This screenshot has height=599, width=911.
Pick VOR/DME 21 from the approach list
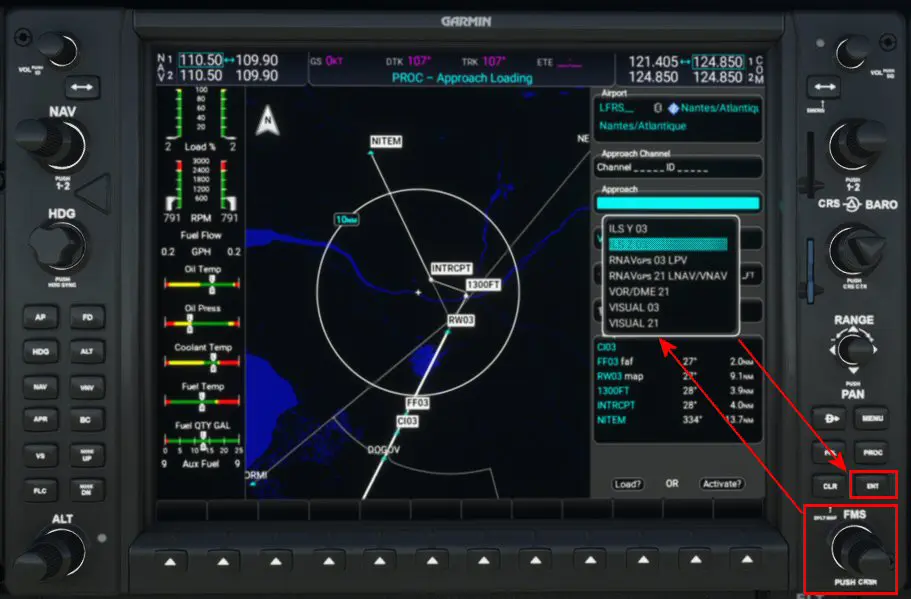click(639, 292)
